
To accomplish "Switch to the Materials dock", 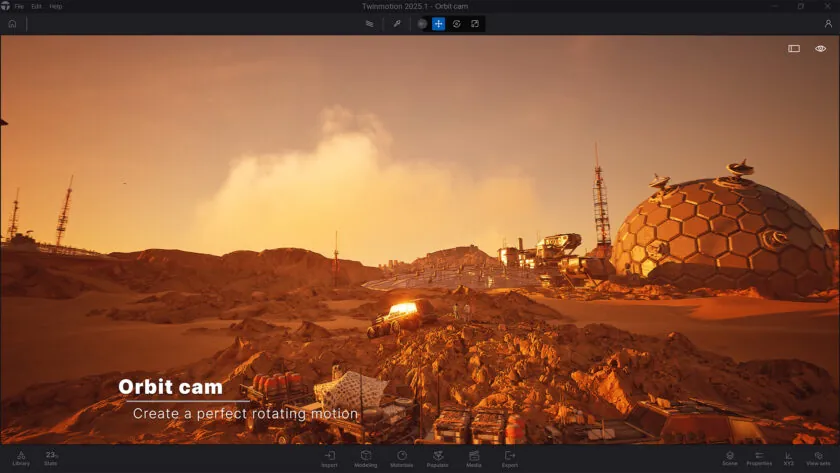I will click(x=401, y=458).
